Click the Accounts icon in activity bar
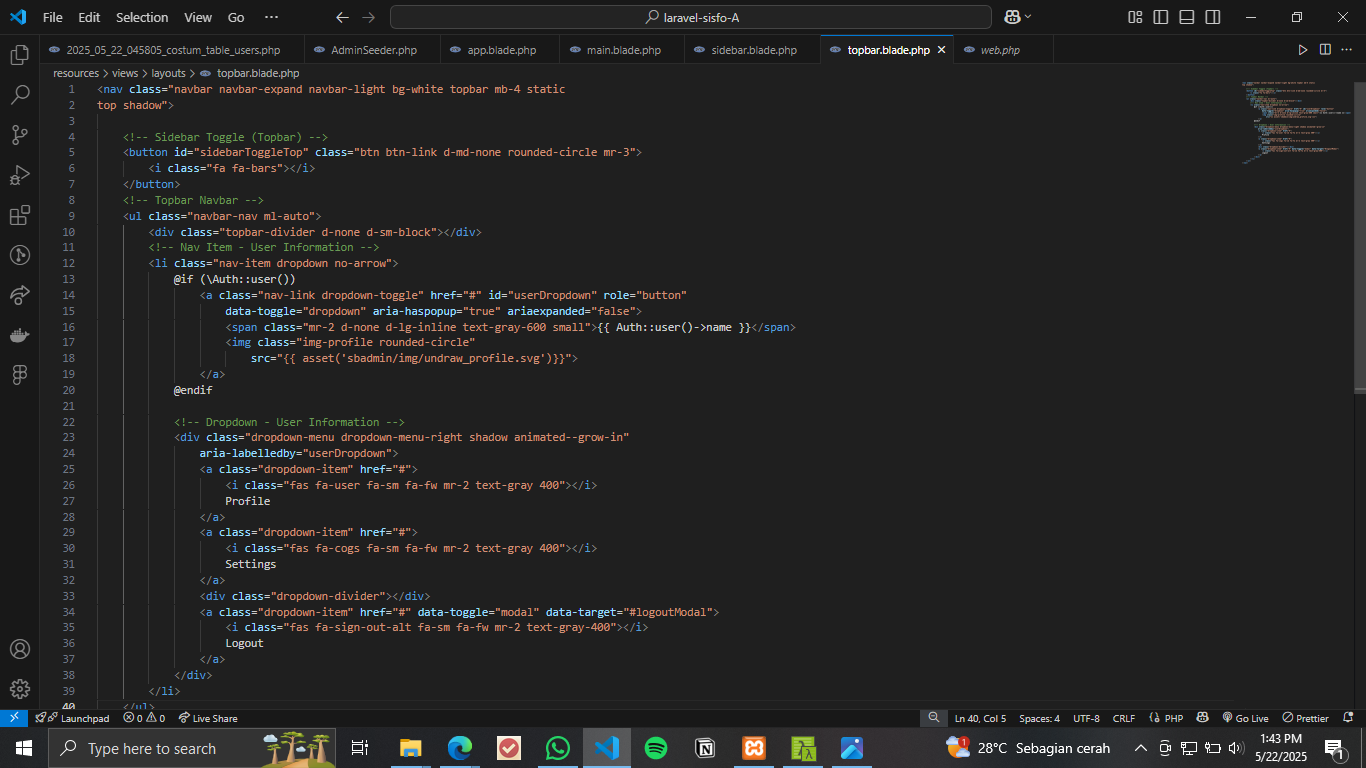 (19, 649)
